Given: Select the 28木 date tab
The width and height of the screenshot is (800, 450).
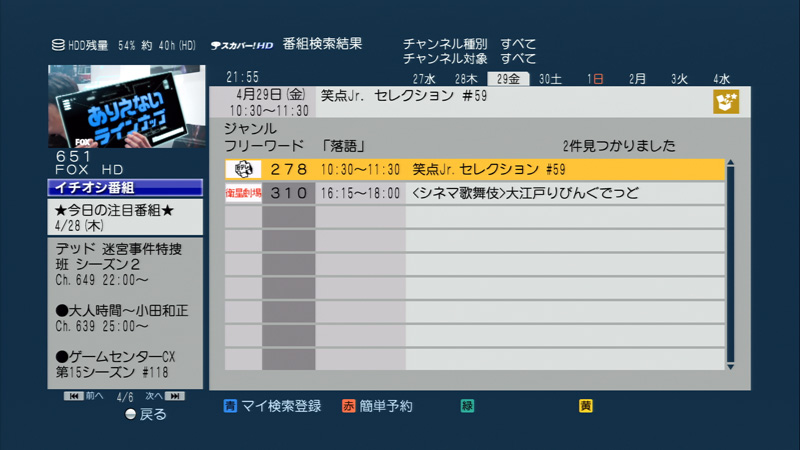Looking at the screenshot, I should (466, 79).
